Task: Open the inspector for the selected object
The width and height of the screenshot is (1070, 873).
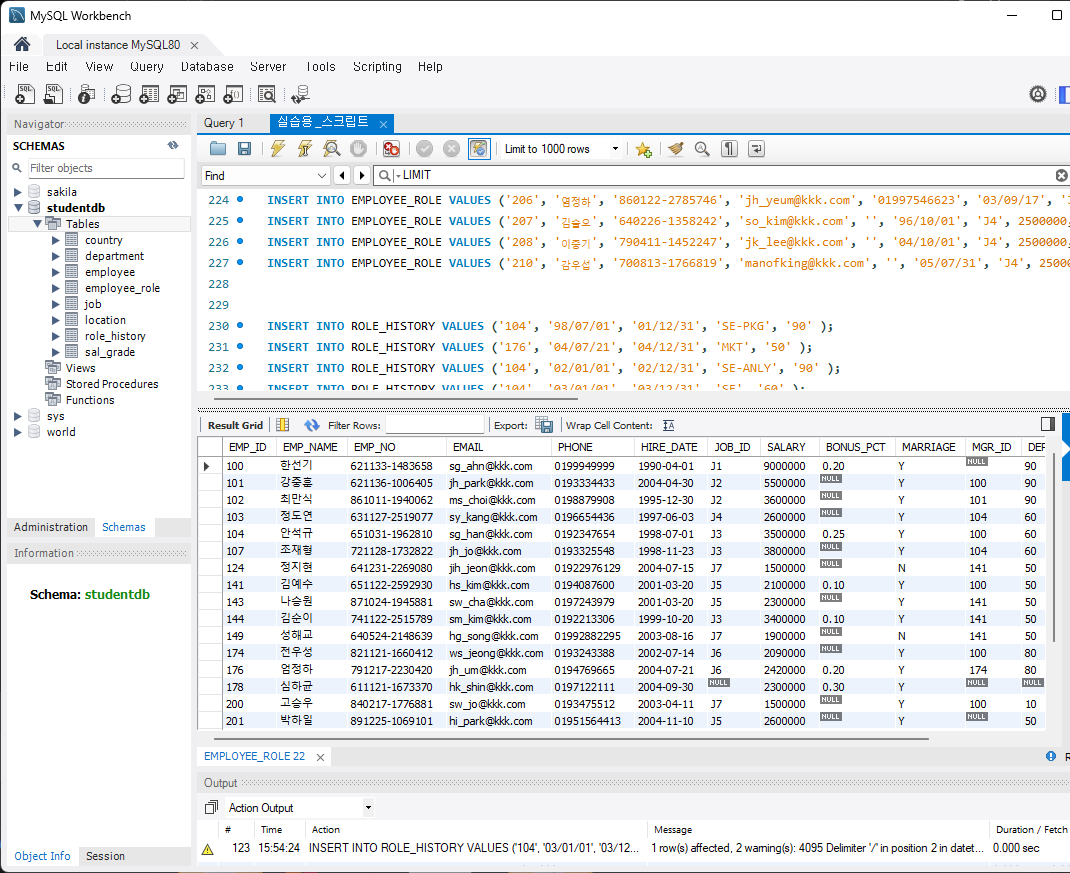Action: (x=86, y=94)
